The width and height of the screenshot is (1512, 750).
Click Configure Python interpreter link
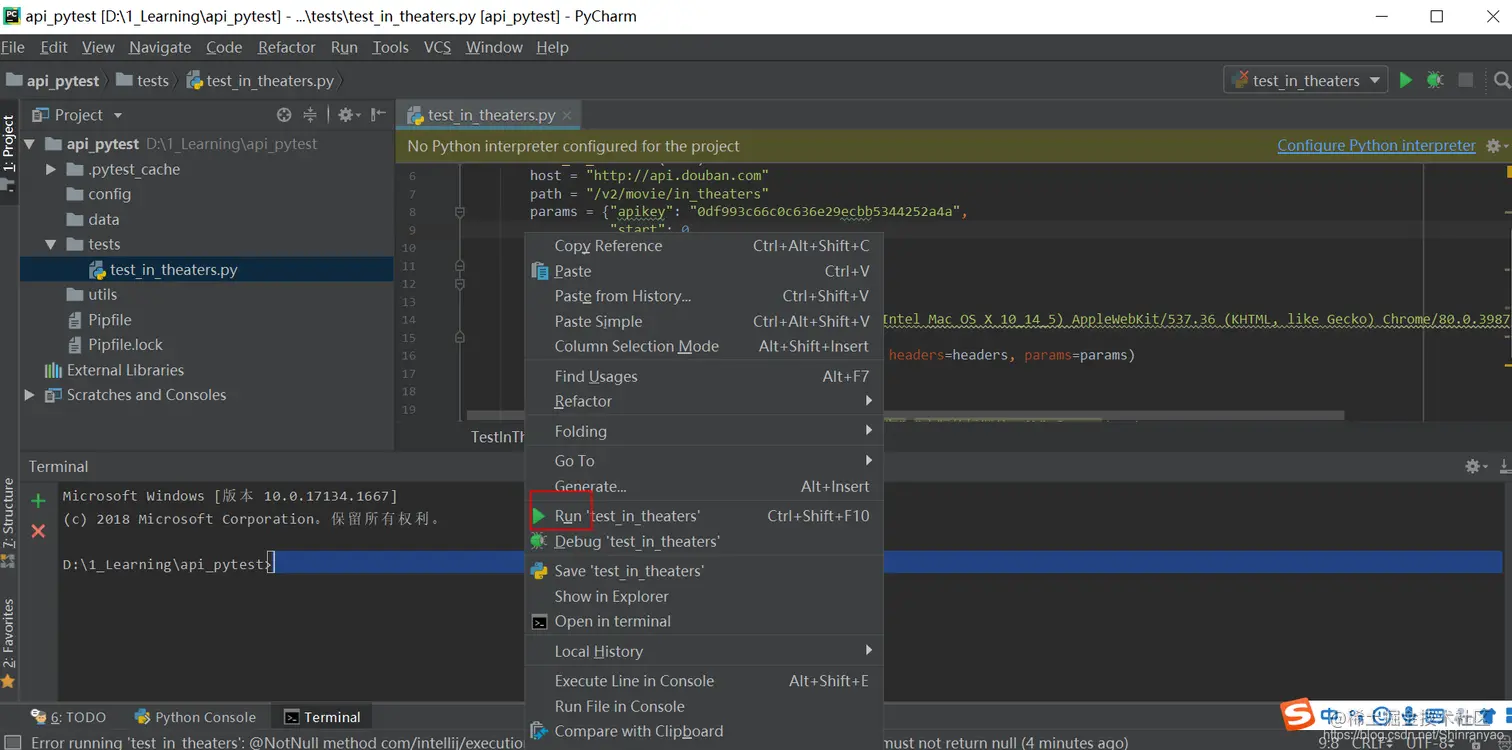coord(1376,146)
